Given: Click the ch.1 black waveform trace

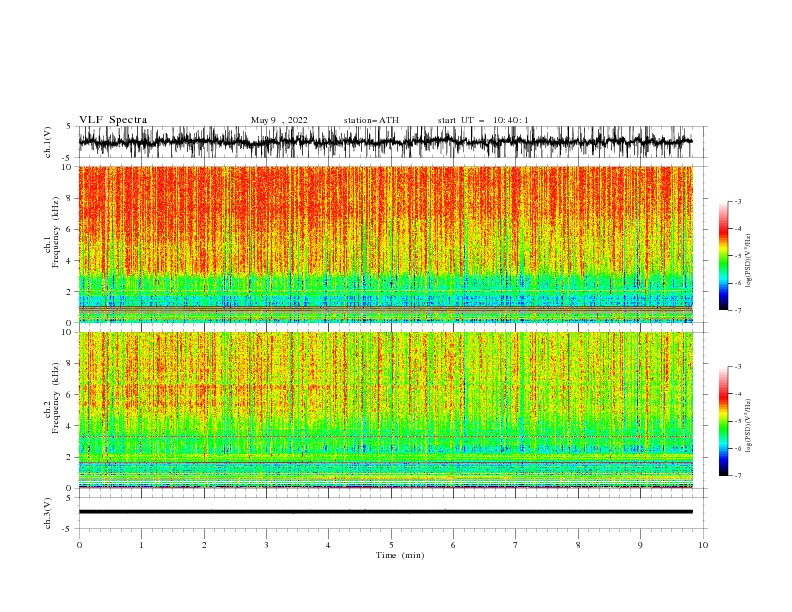Looking at the screenshot, I should coord(385,142).
